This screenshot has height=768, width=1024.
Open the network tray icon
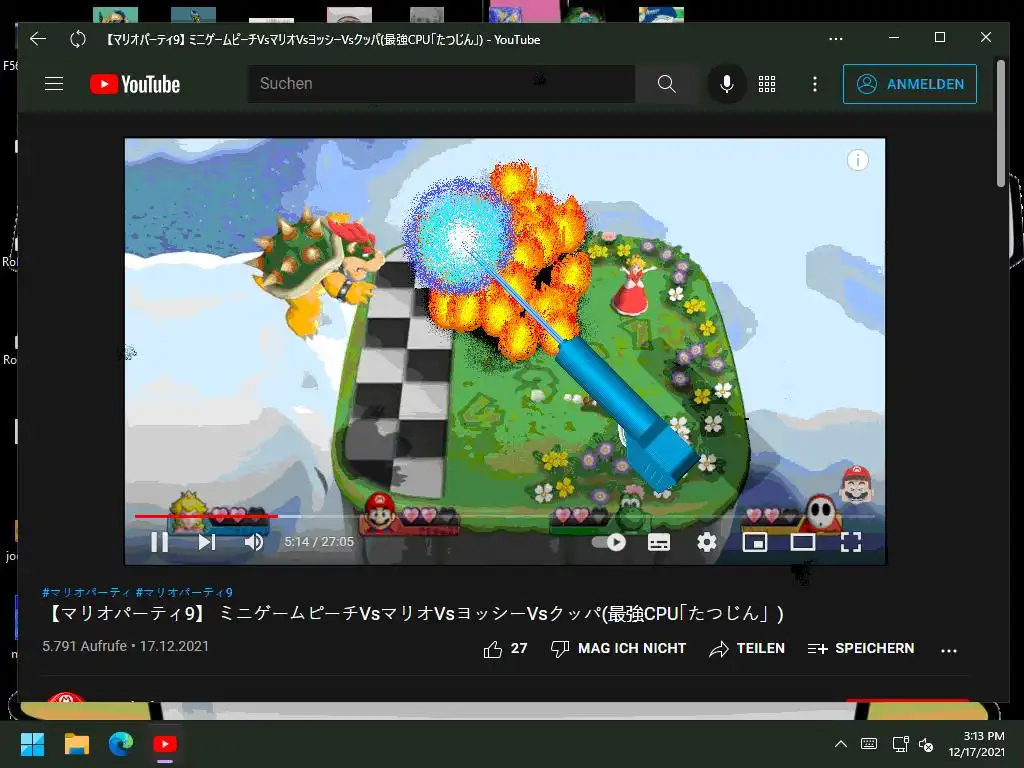901,744
